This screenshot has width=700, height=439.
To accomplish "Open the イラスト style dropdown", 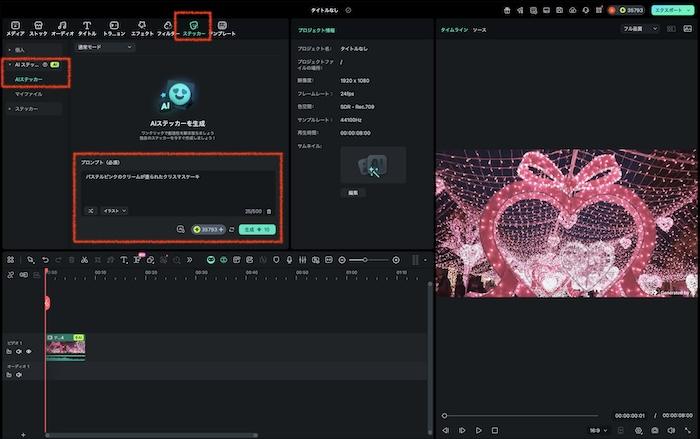I will (x=114, y=211).
